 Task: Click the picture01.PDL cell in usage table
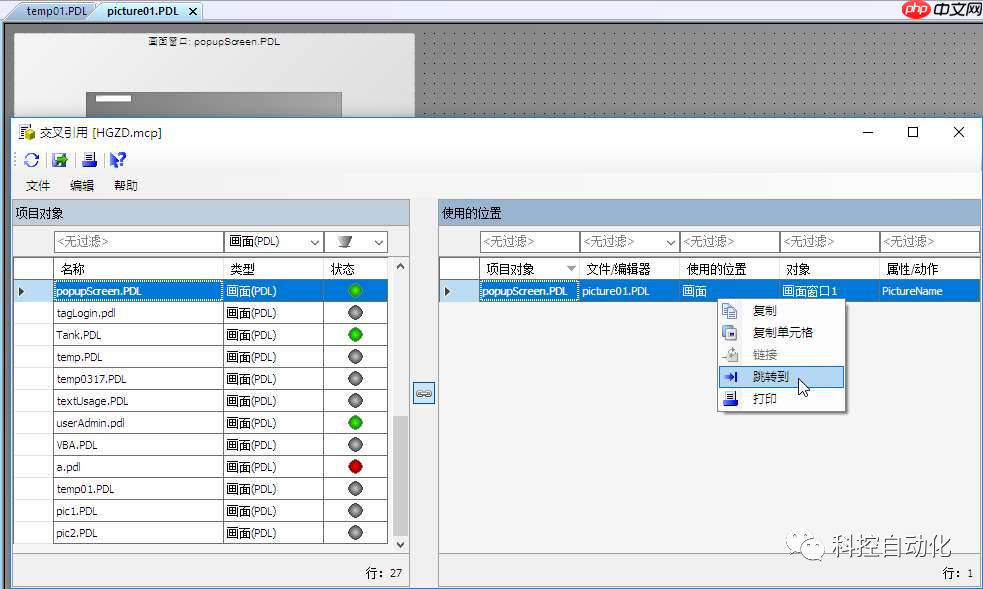tap(629, 291)
